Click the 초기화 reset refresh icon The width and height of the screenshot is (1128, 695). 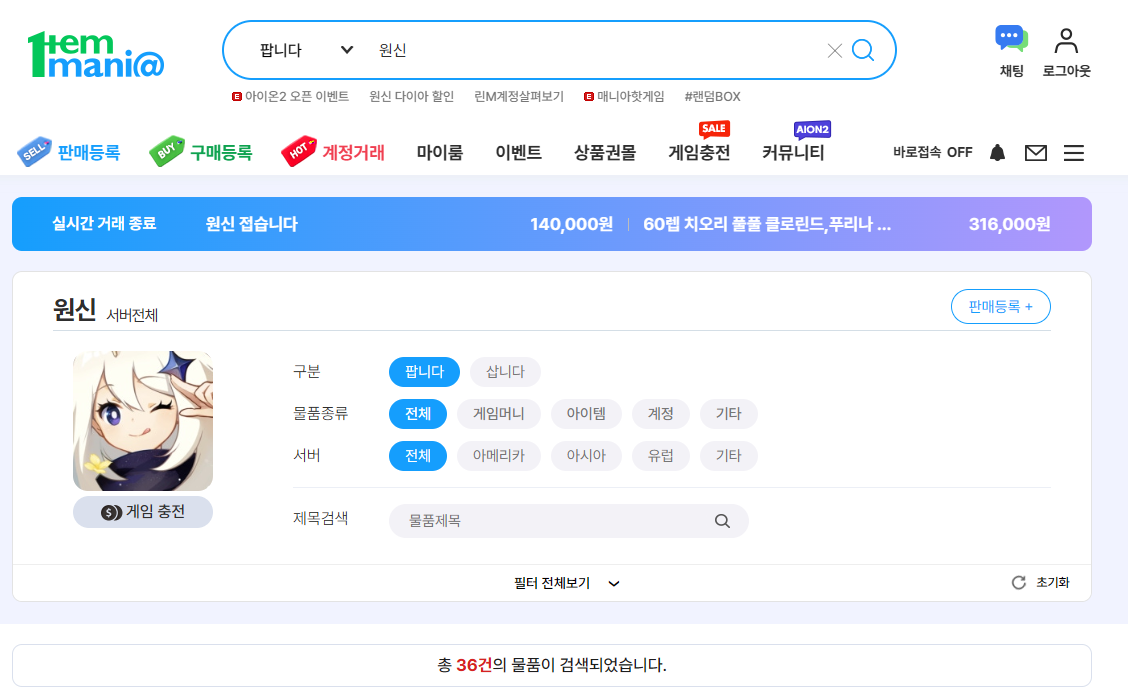point(1019,583)
